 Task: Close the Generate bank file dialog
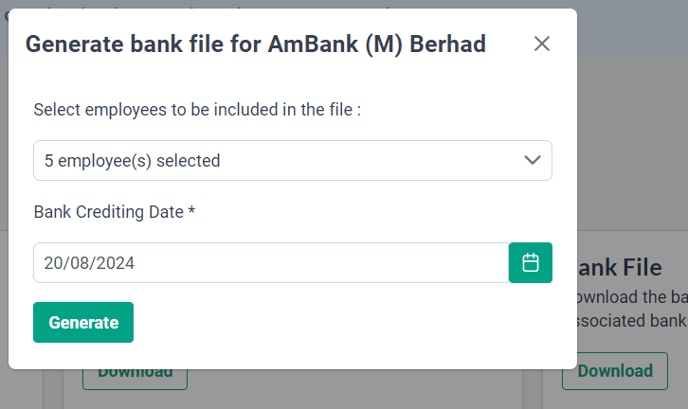pos(542,44)
